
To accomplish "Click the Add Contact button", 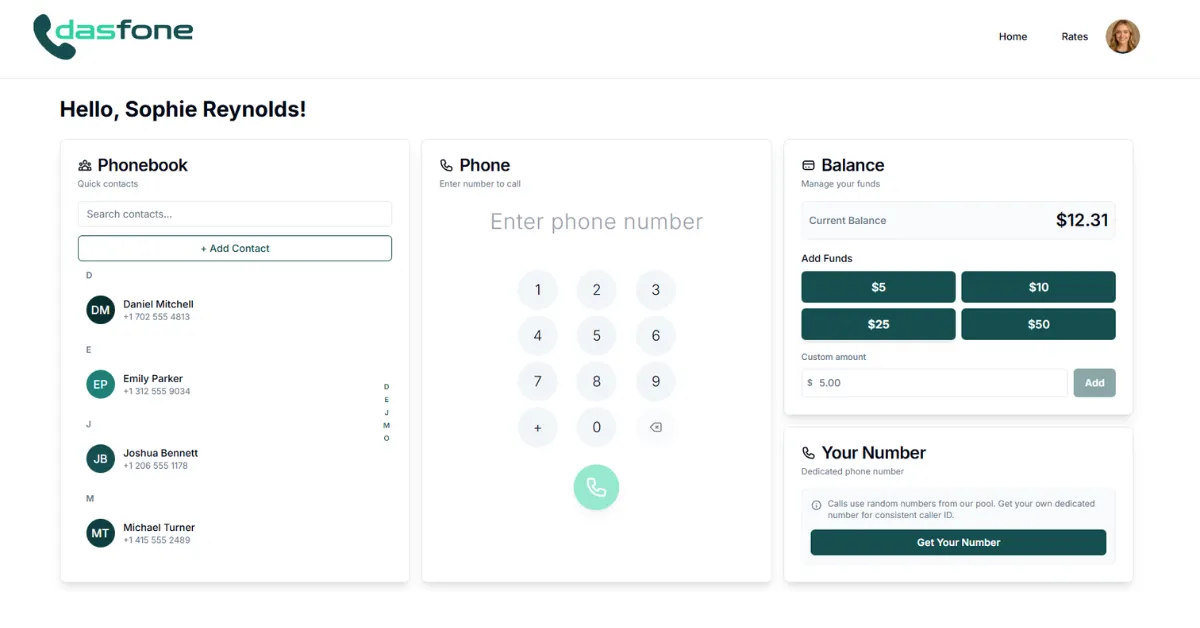I will tap(235, 248).
